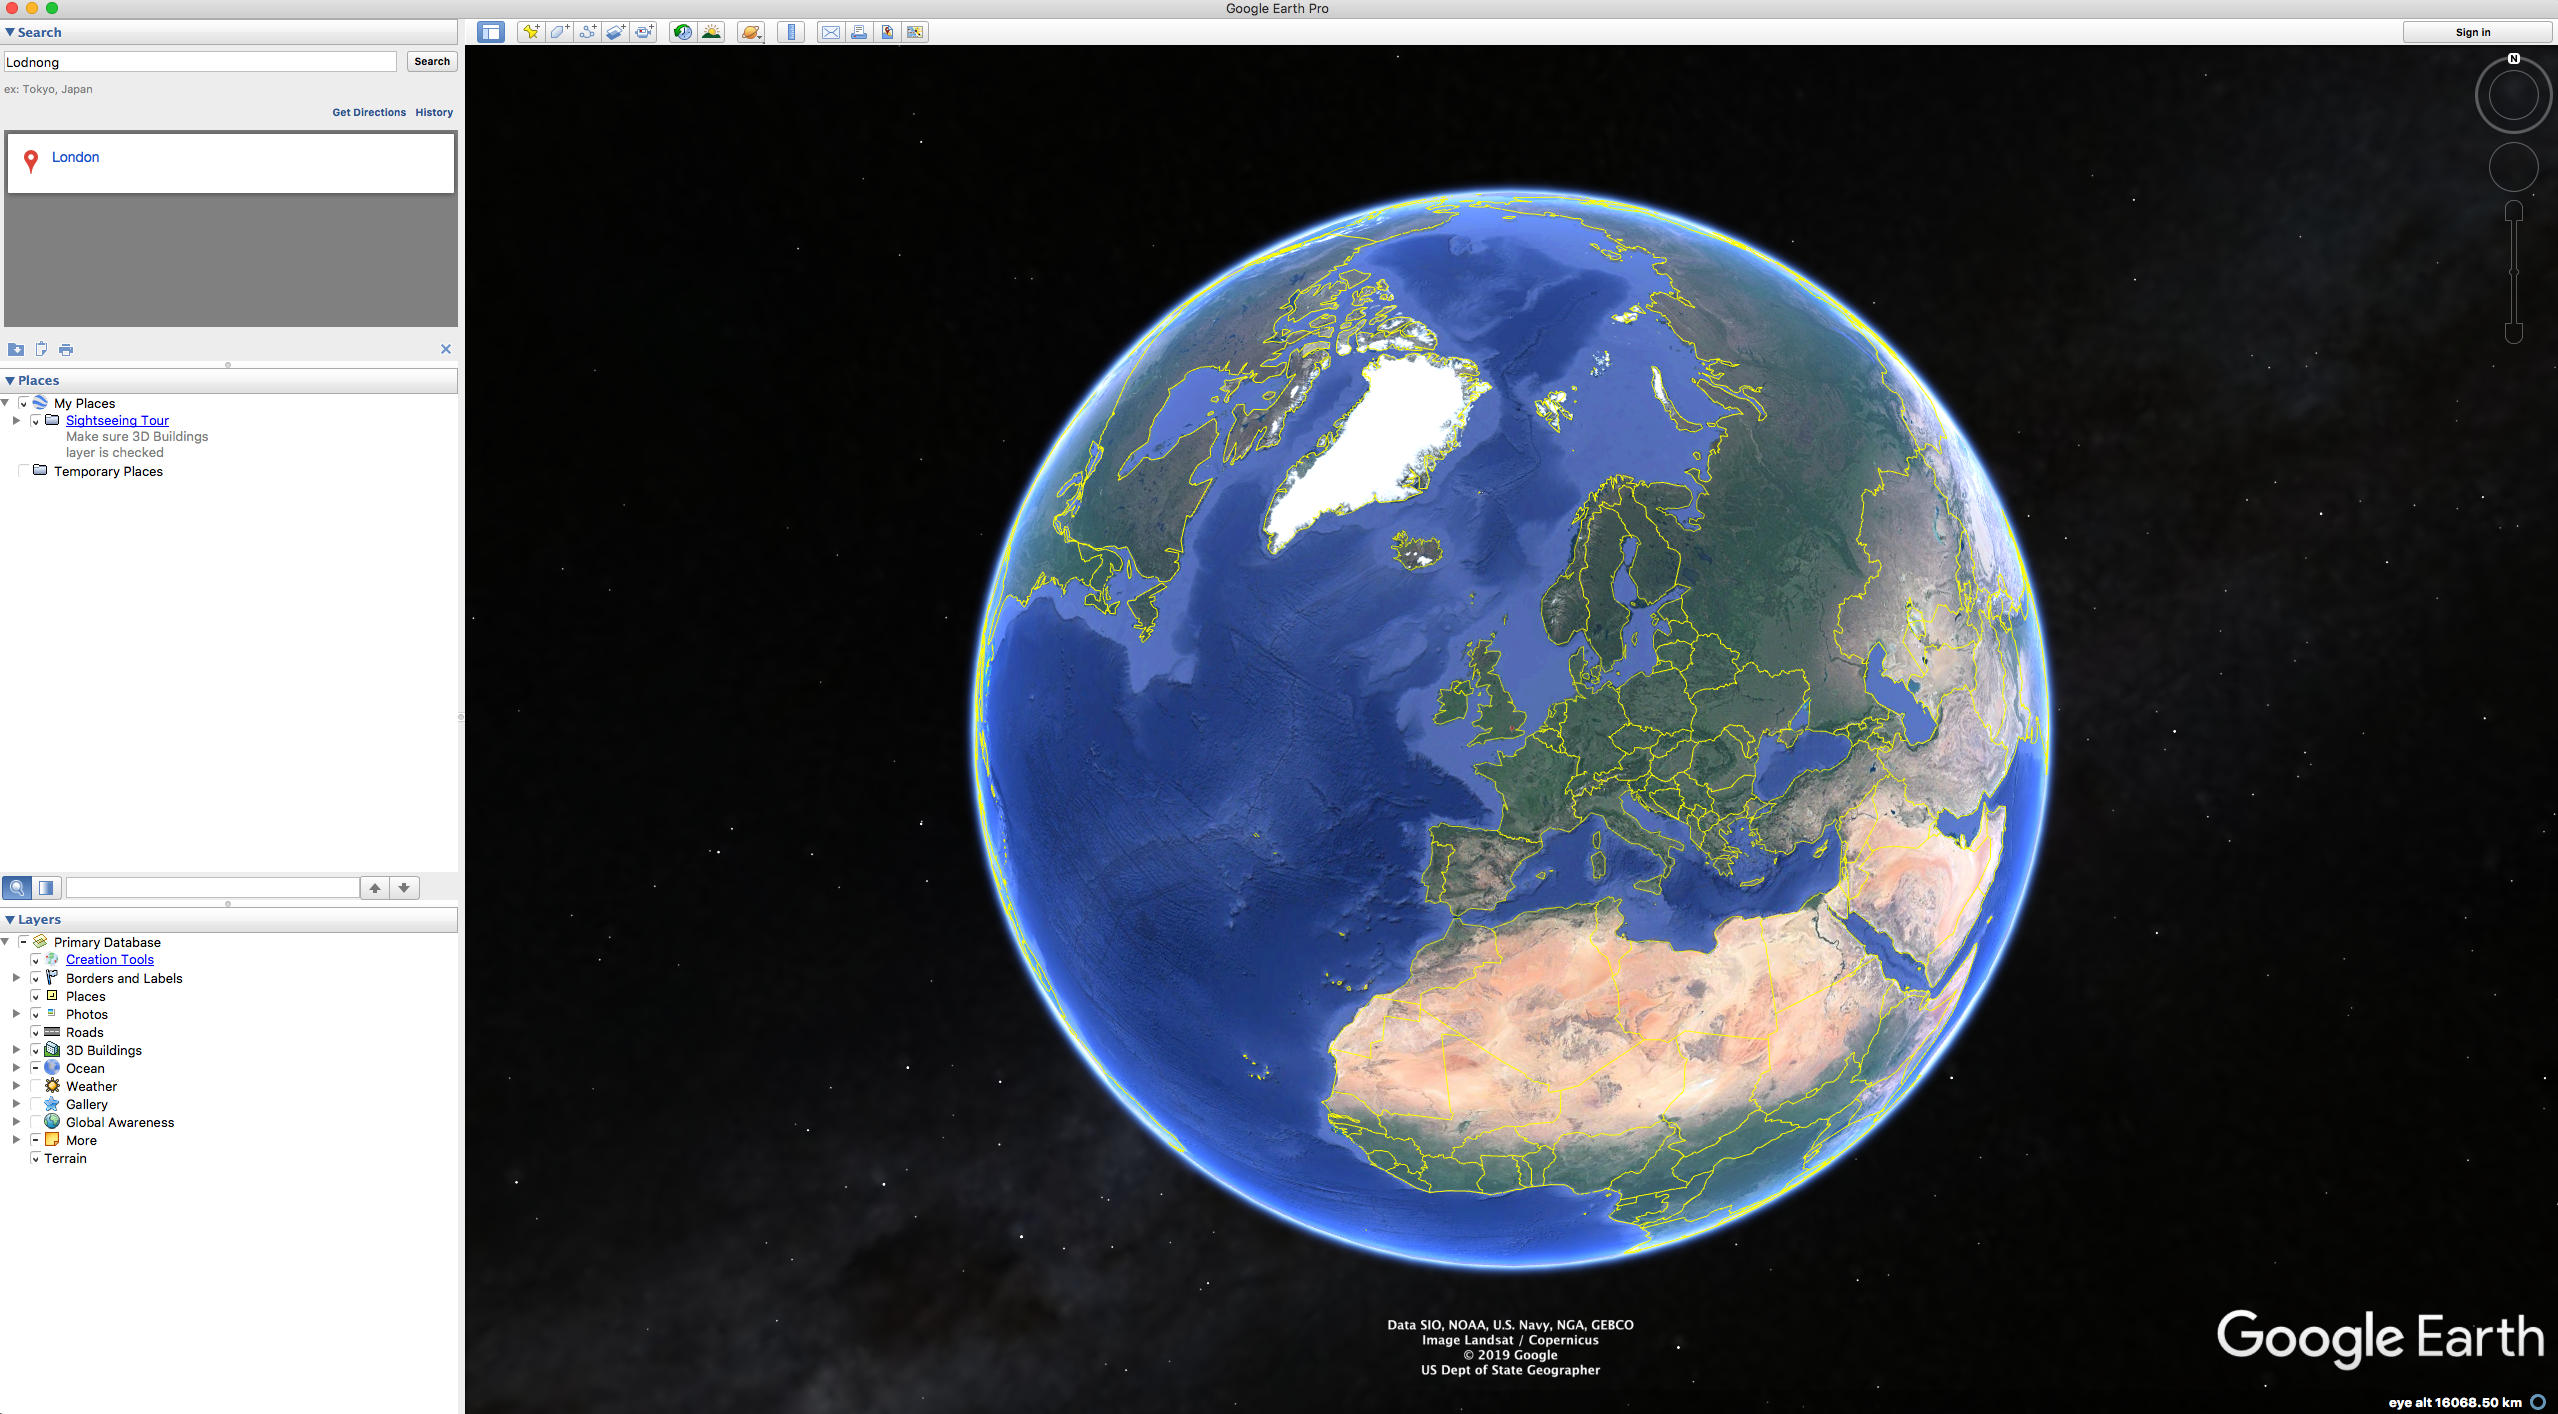
Task: Start the Record a Tour tool
Action: click(x=644, y=32)
